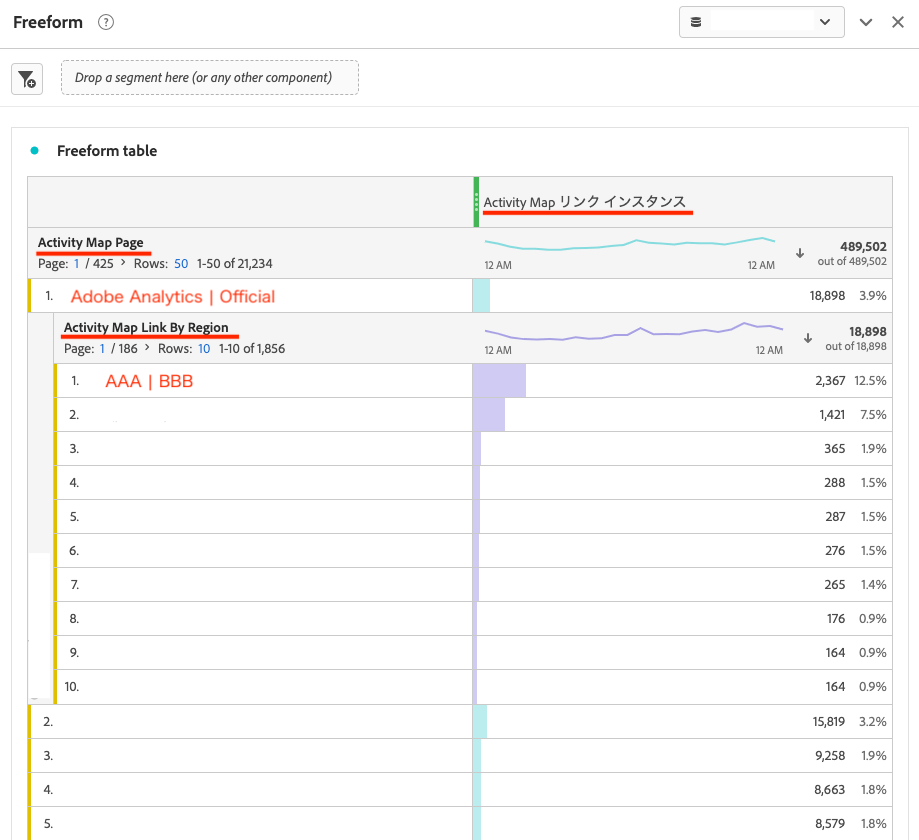Collapse the Freeform panel with the chevron
919x840 pixels.
866,22
